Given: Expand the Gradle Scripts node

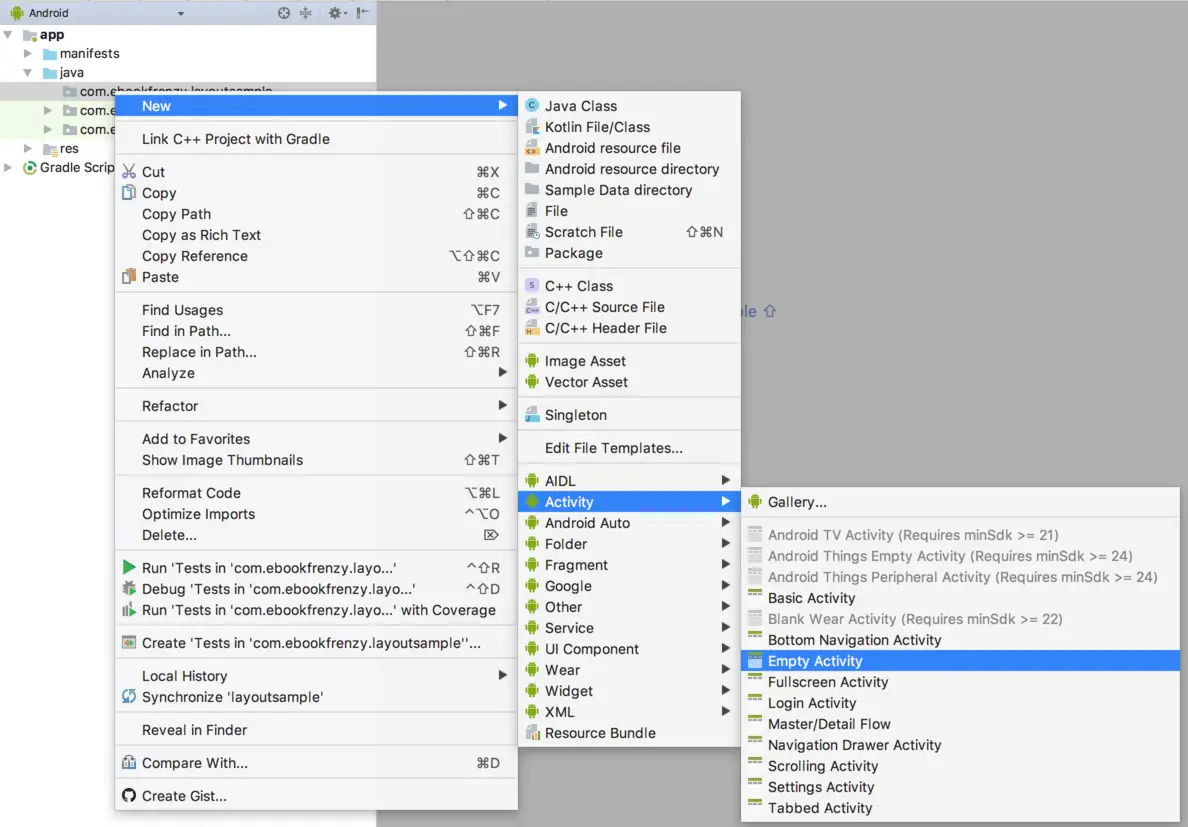Looking at the screenshot, I should tap(9, 168).
